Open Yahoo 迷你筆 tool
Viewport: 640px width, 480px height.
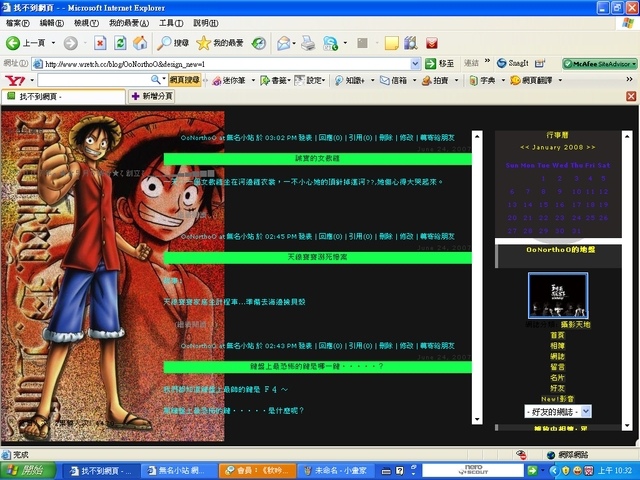click(x=229, y=80)
